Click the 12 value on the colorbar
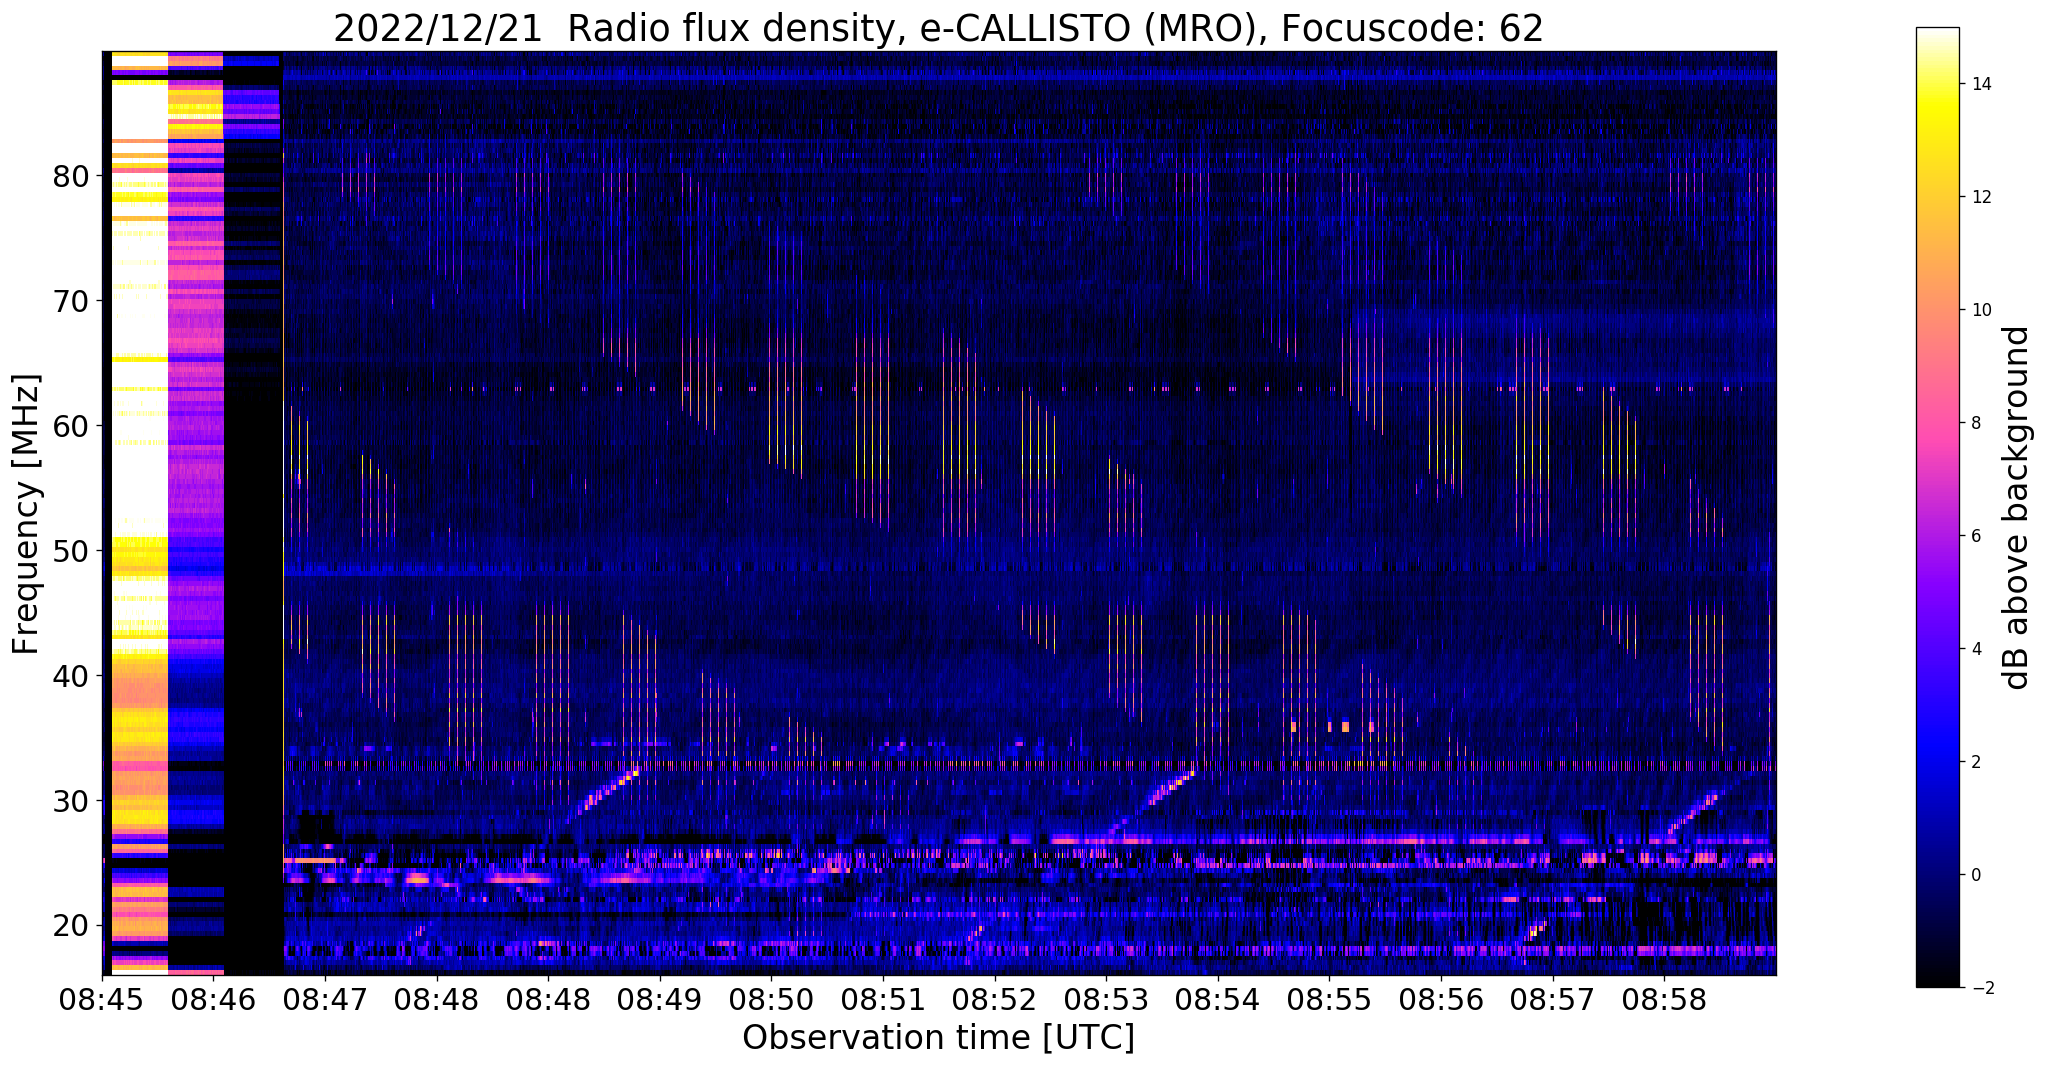This screenshot has height=1067, width=2047. [1980, 197]
